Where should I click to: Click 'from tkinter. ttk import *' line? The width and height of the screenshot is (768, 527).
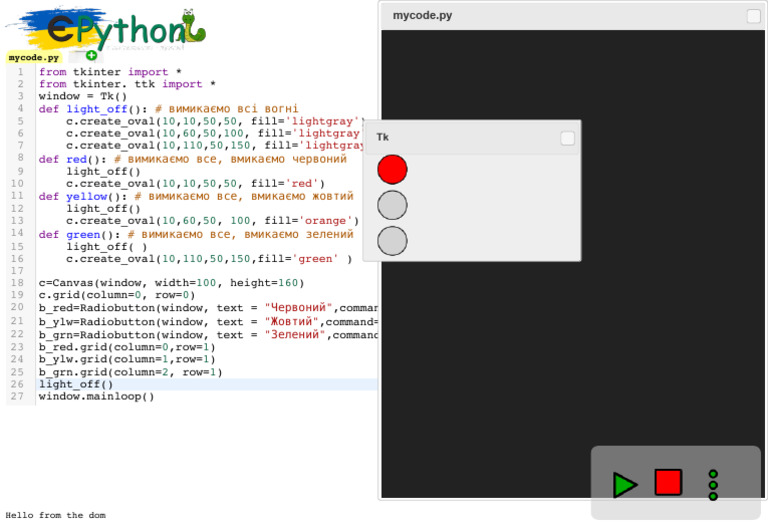[127, 84]
